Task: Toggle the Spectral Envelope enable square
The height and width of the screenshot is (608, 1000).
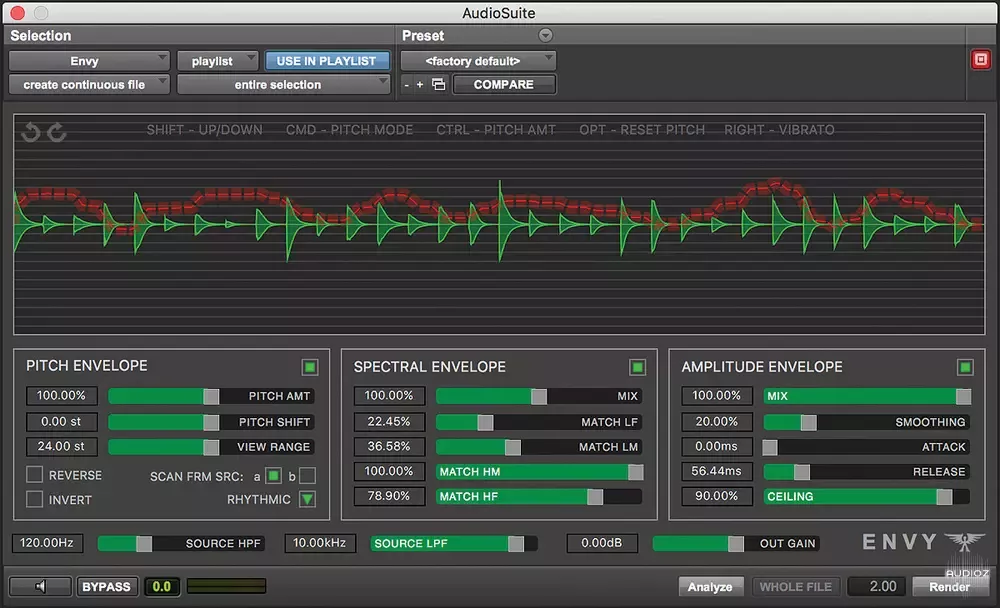Action: tap(637, 367)
